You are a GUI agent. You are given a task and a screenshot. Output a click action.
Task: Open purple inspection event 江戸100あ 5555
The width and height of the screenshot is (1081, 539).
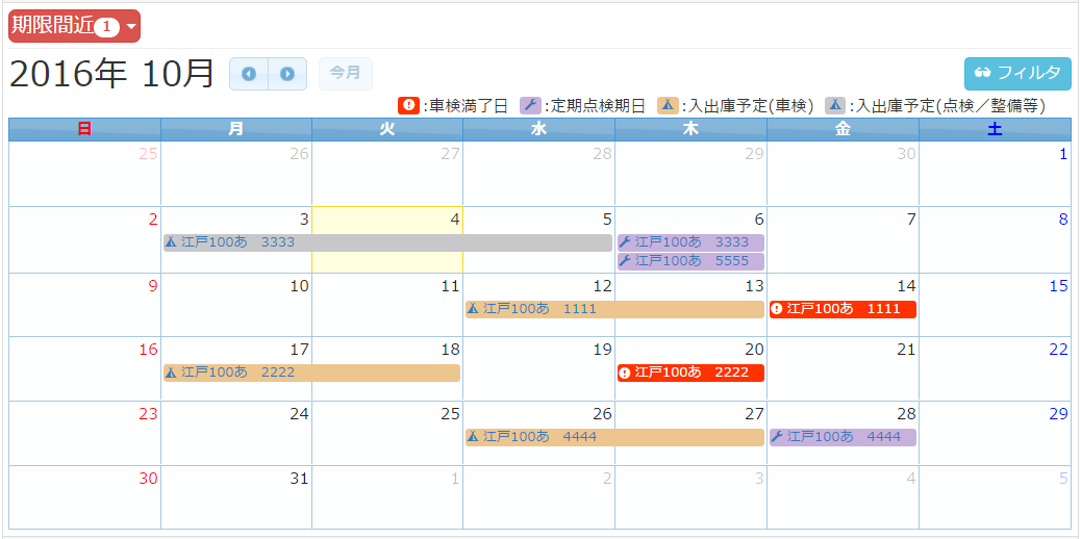(690, 261)
